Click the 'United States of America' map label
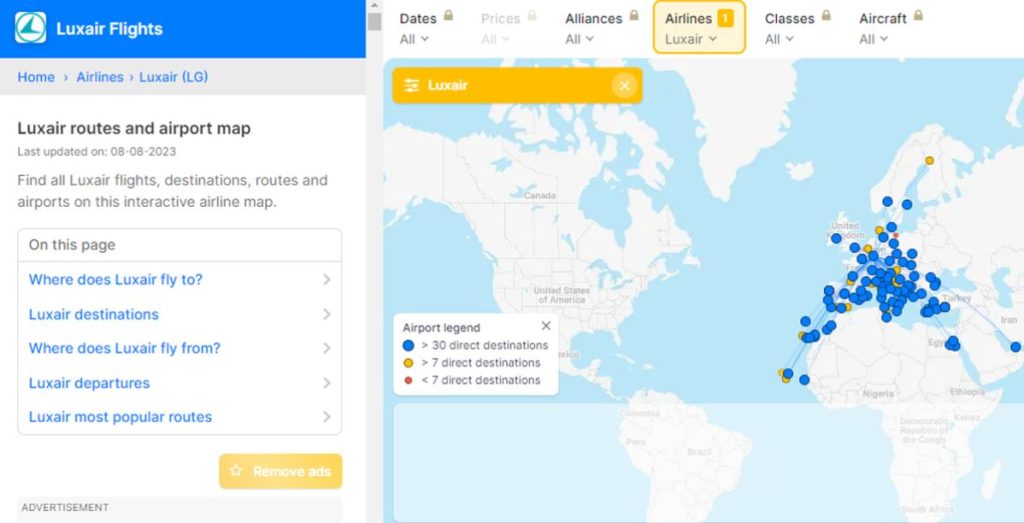The height and width of the screenshot is (523, 1024). coord(562,294)
